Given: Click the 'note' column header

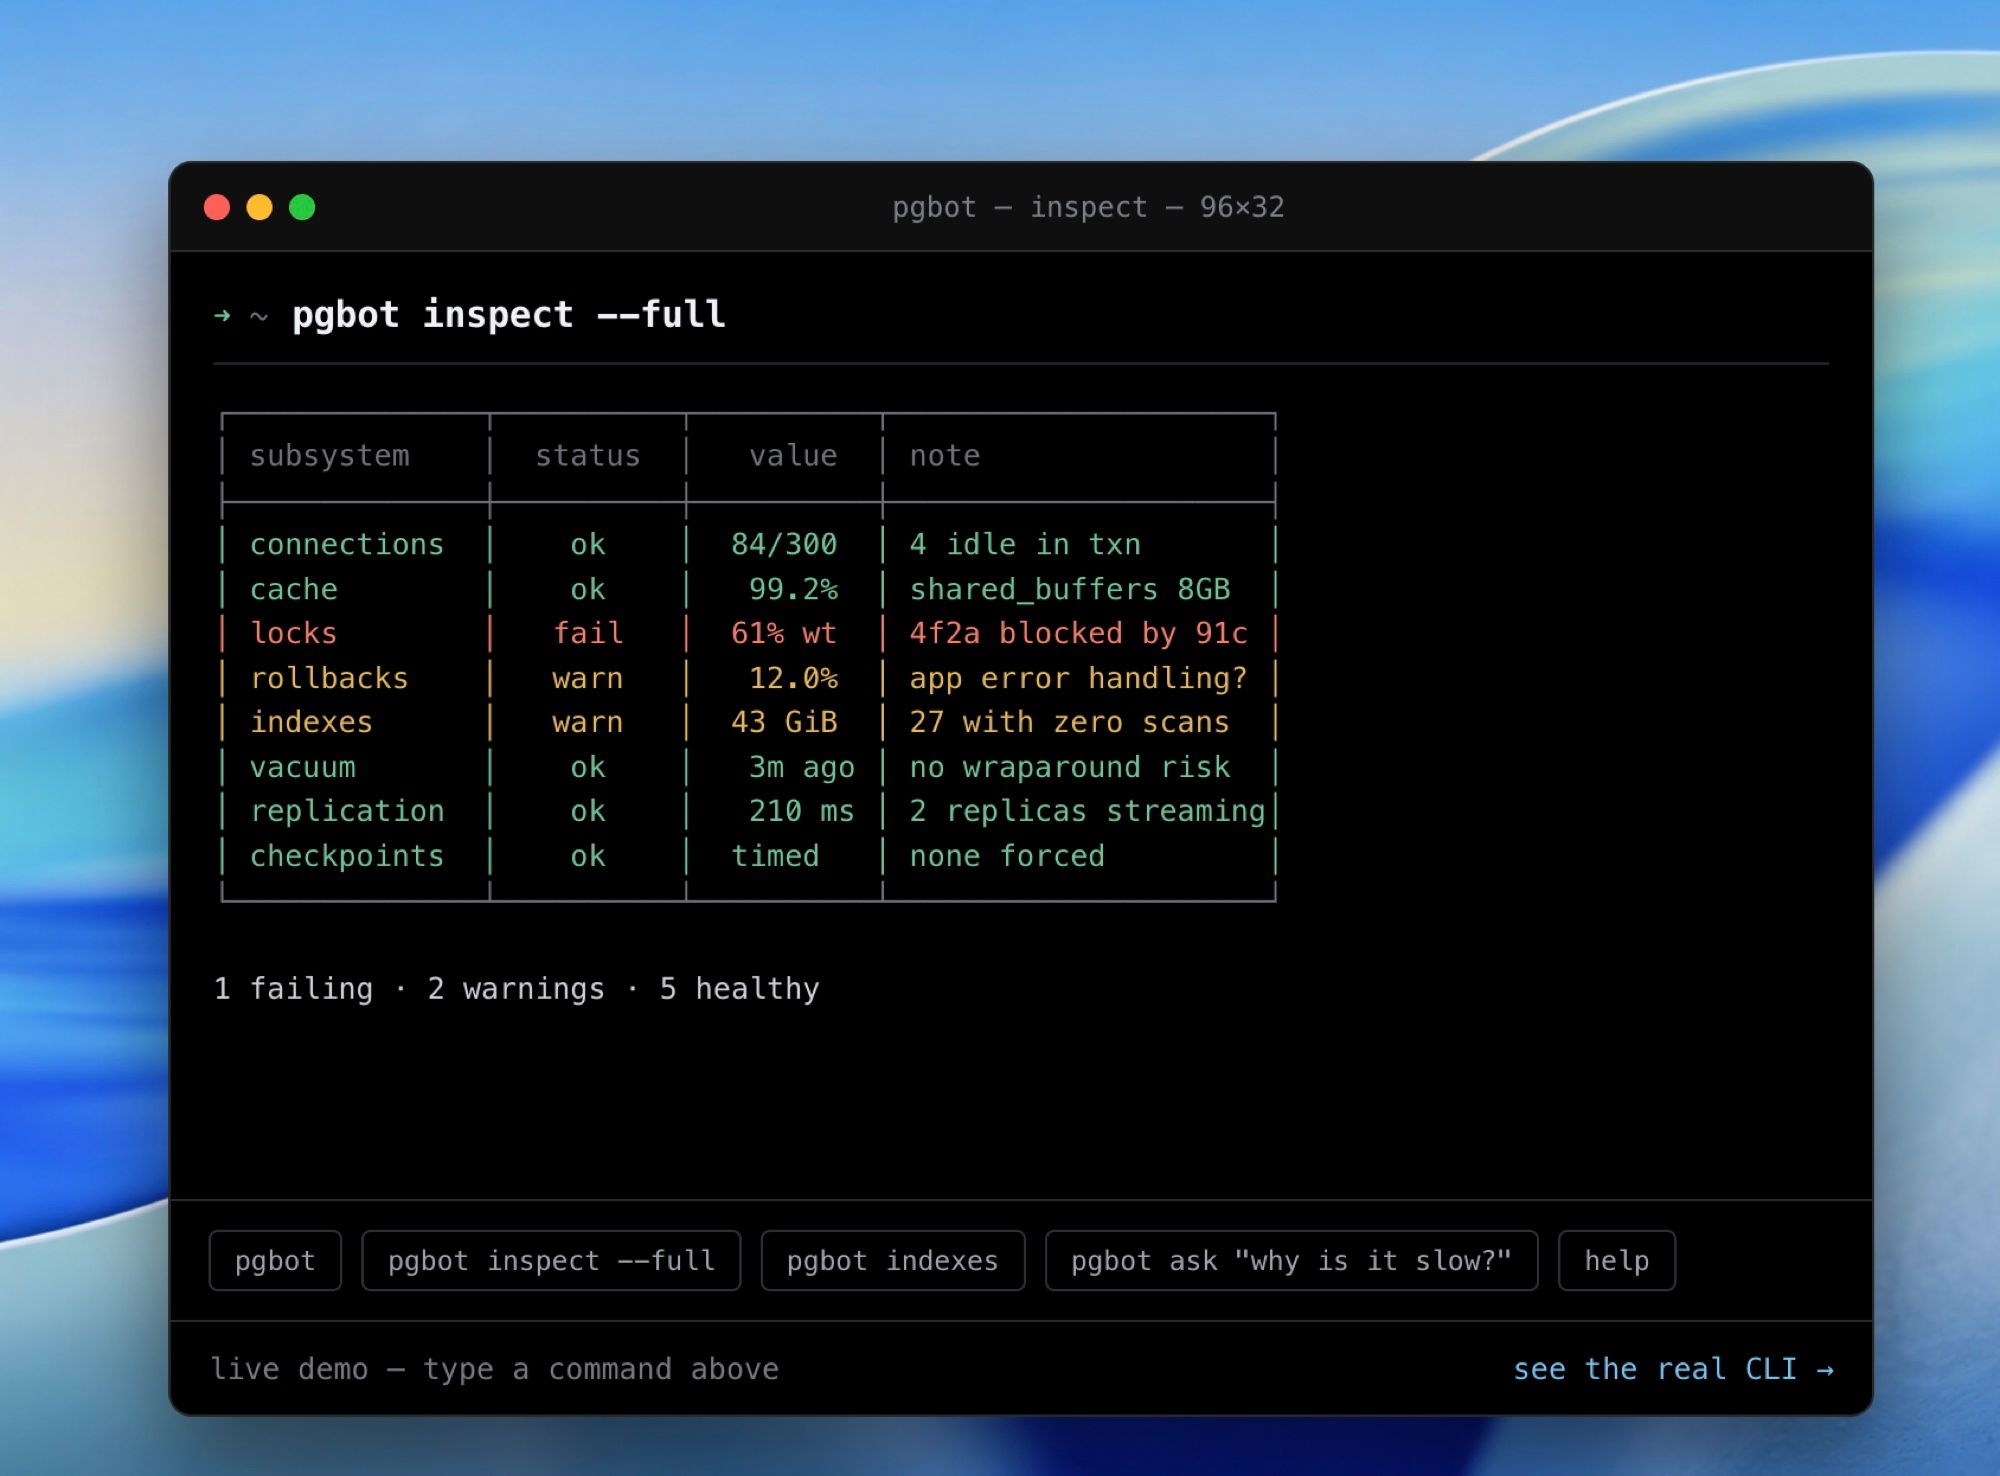Looking at the screenshot, I should coord(945,456).
